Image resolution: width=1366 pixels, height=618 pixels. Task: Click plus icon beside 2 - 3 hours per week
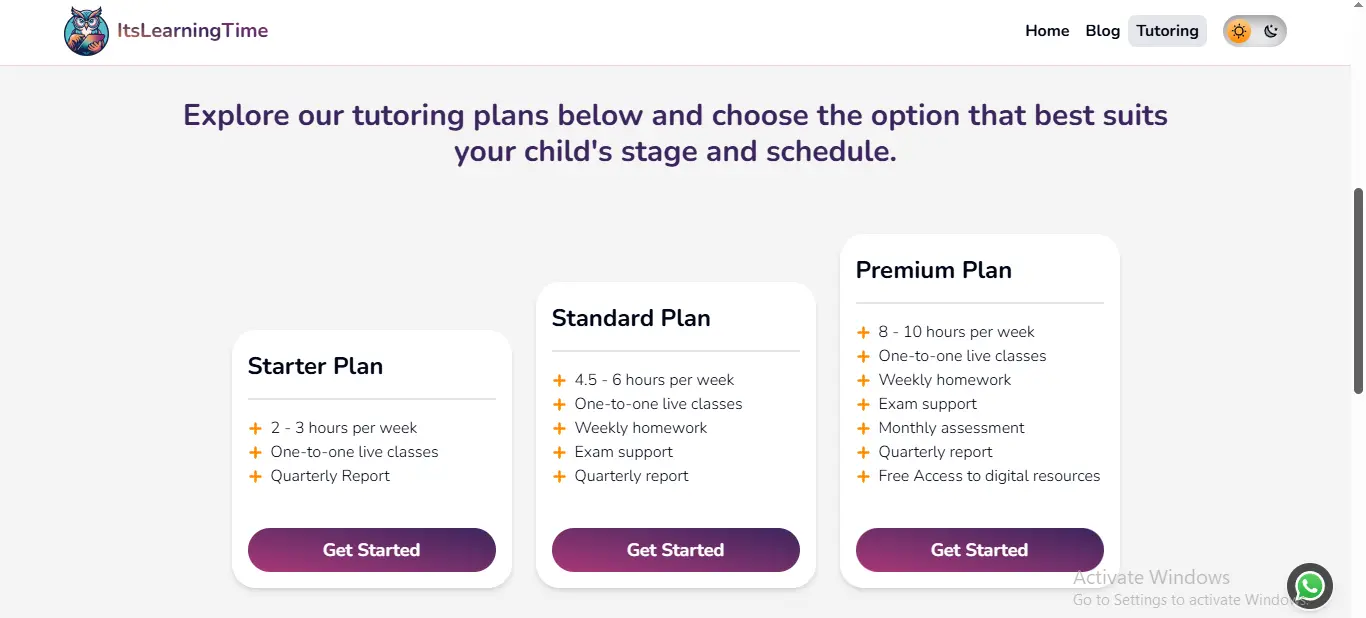(255, 428)
